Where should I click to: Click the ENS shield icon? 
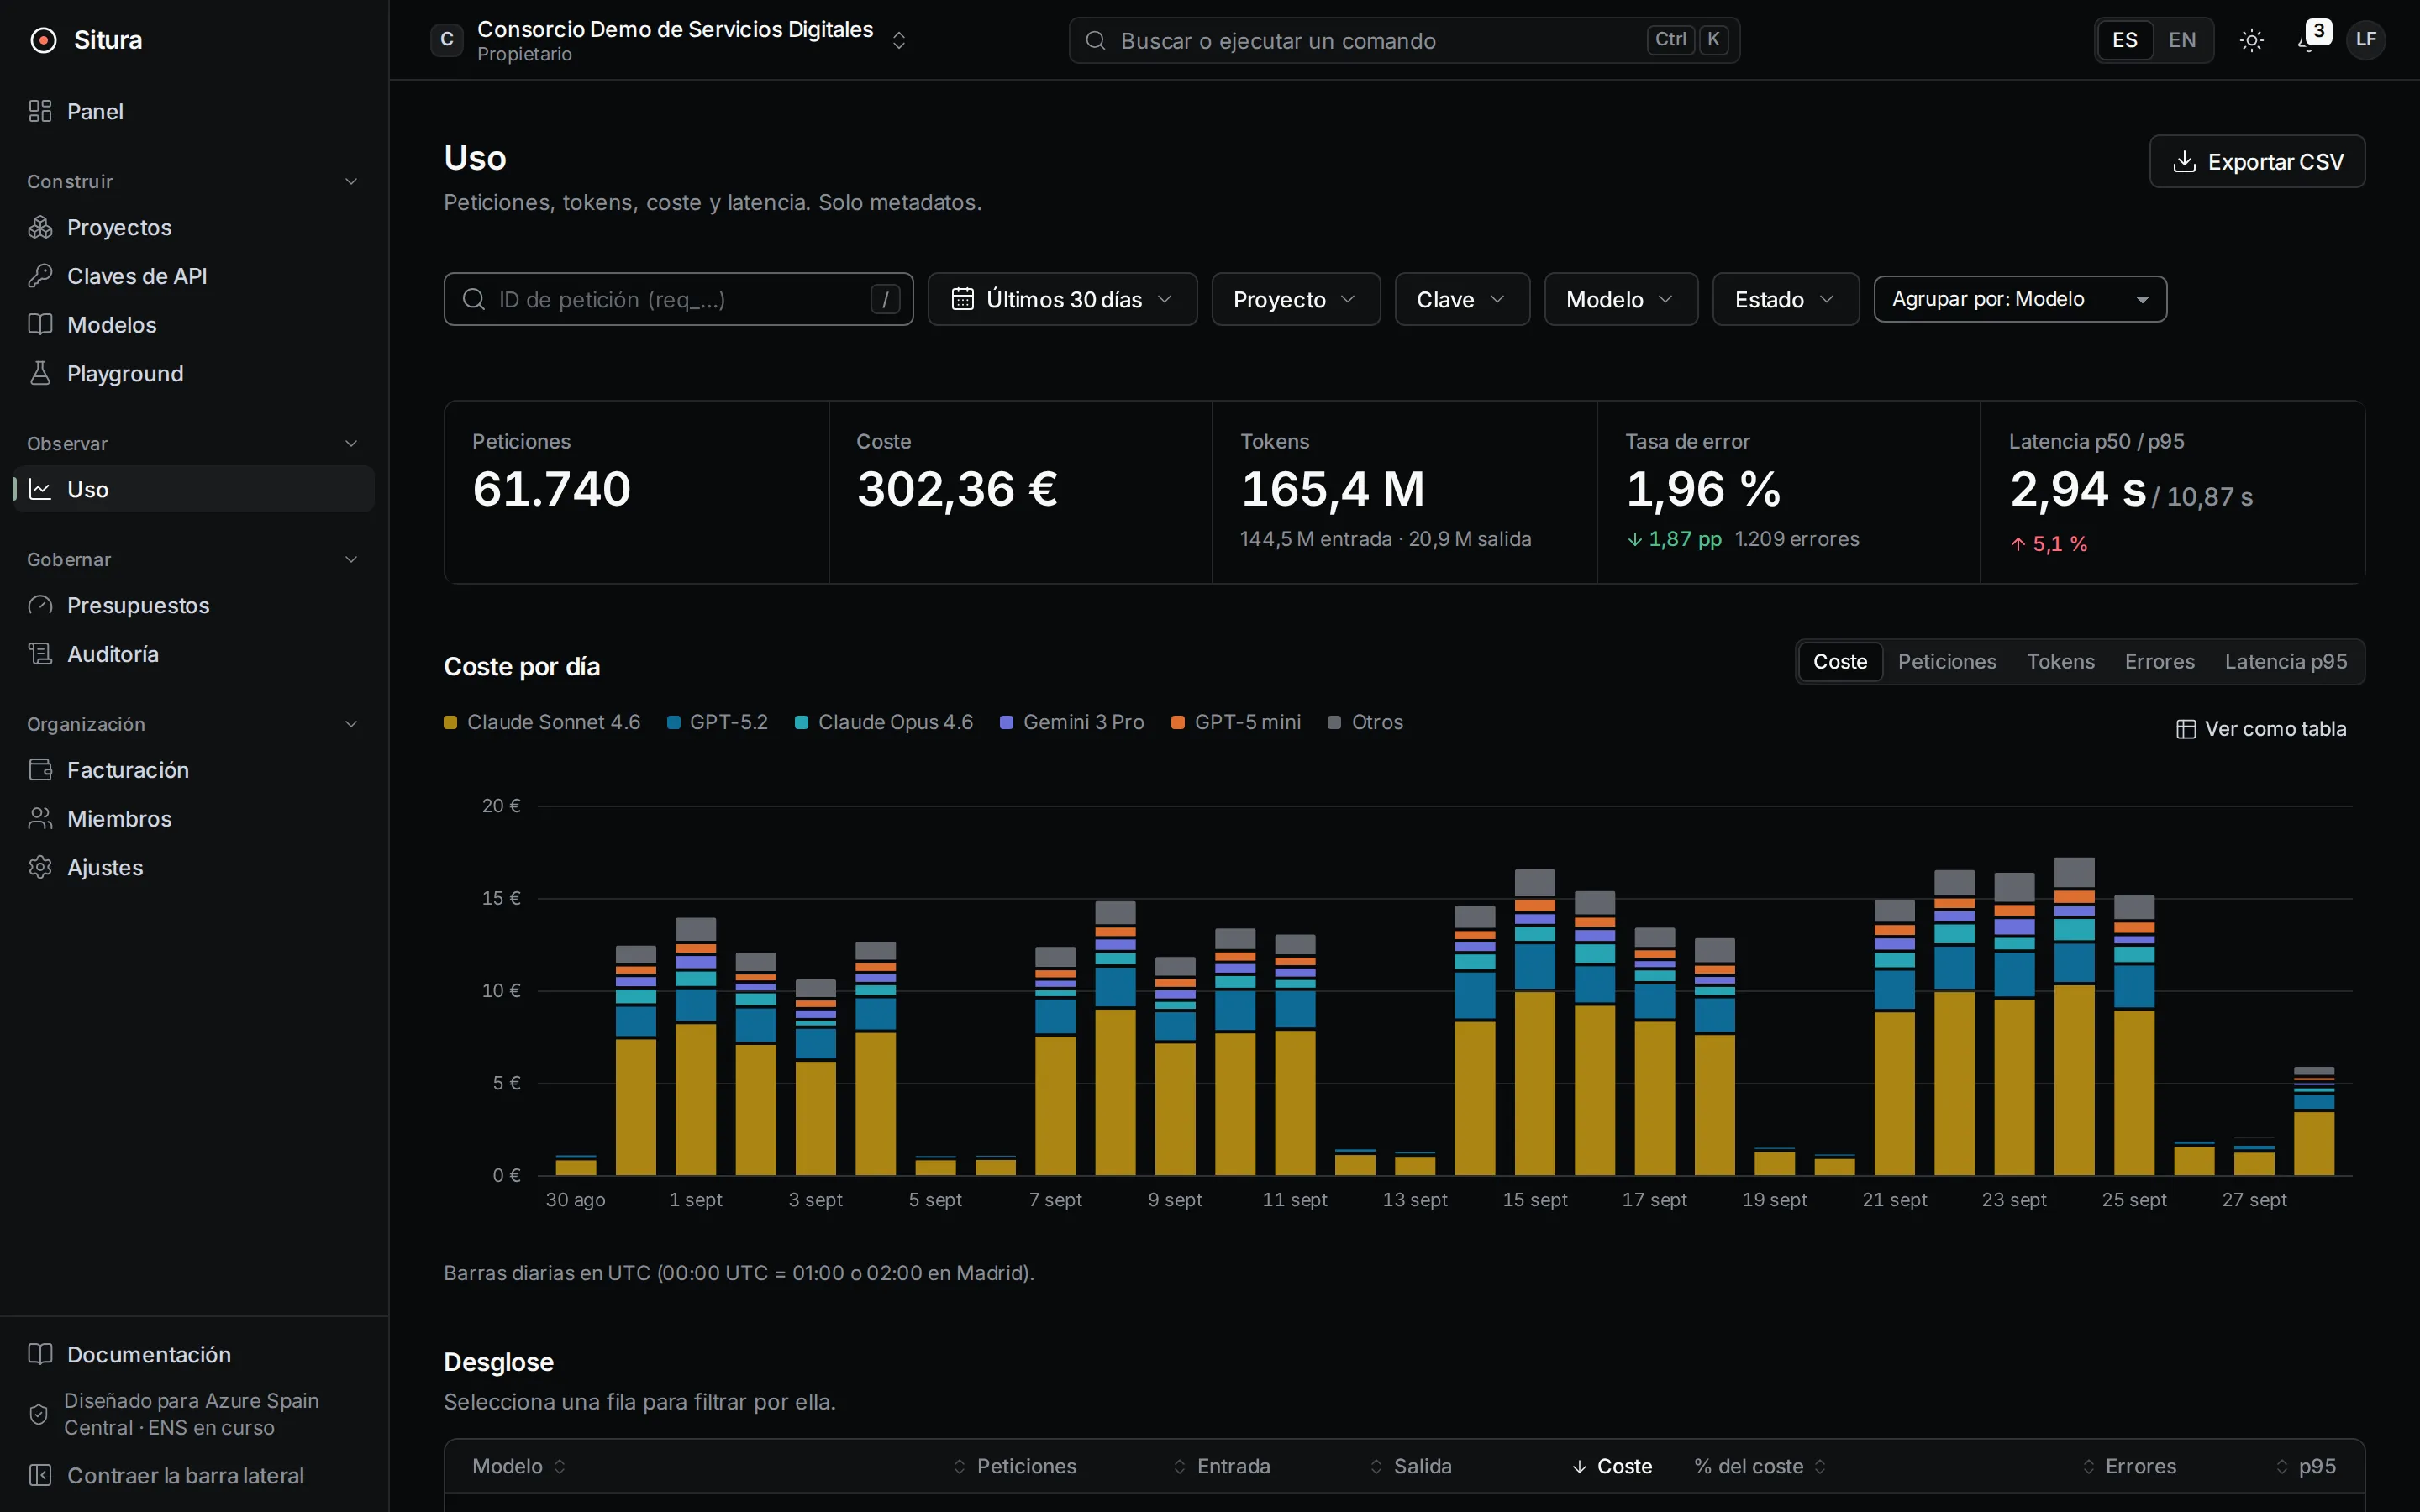tap(39, 1414)
